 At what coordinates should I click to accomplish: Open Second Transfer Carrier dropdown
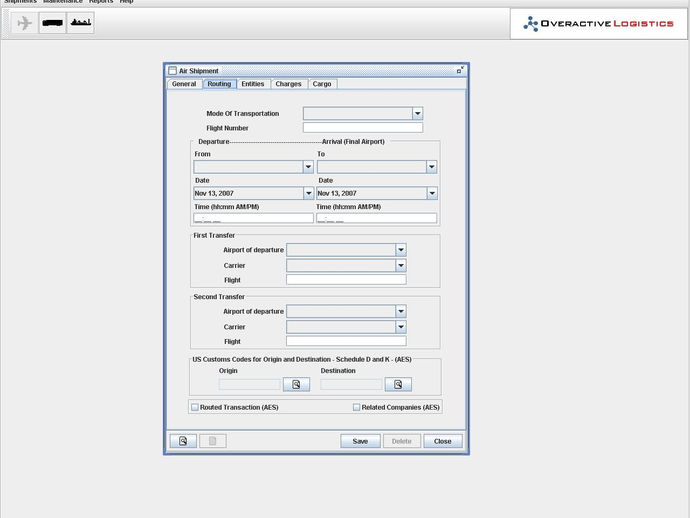click(x=400, y=327)
